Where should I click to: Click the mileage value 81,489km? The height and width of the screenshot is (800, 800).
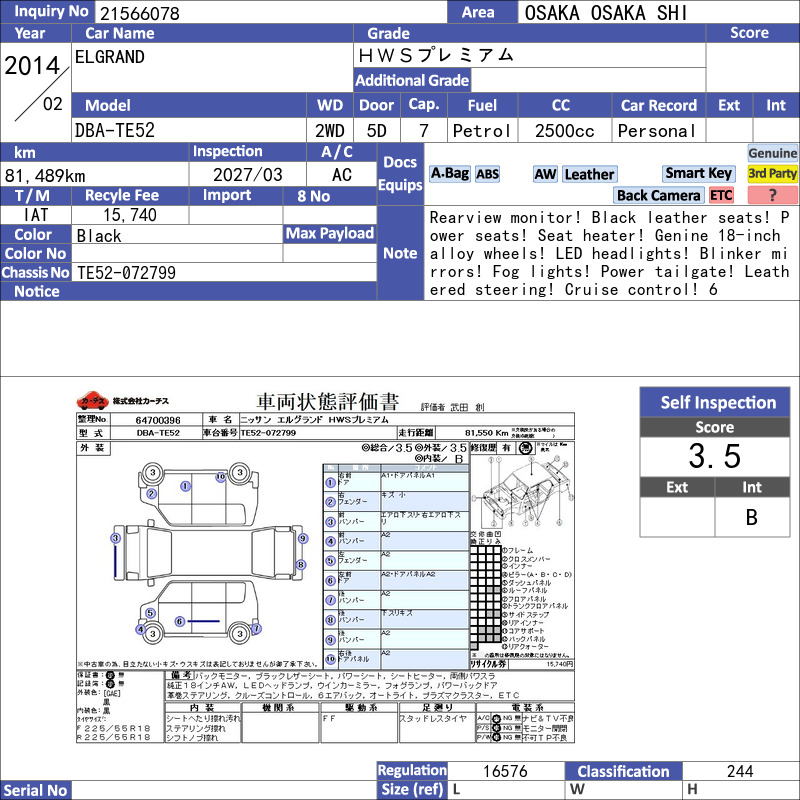coord(45,176)
